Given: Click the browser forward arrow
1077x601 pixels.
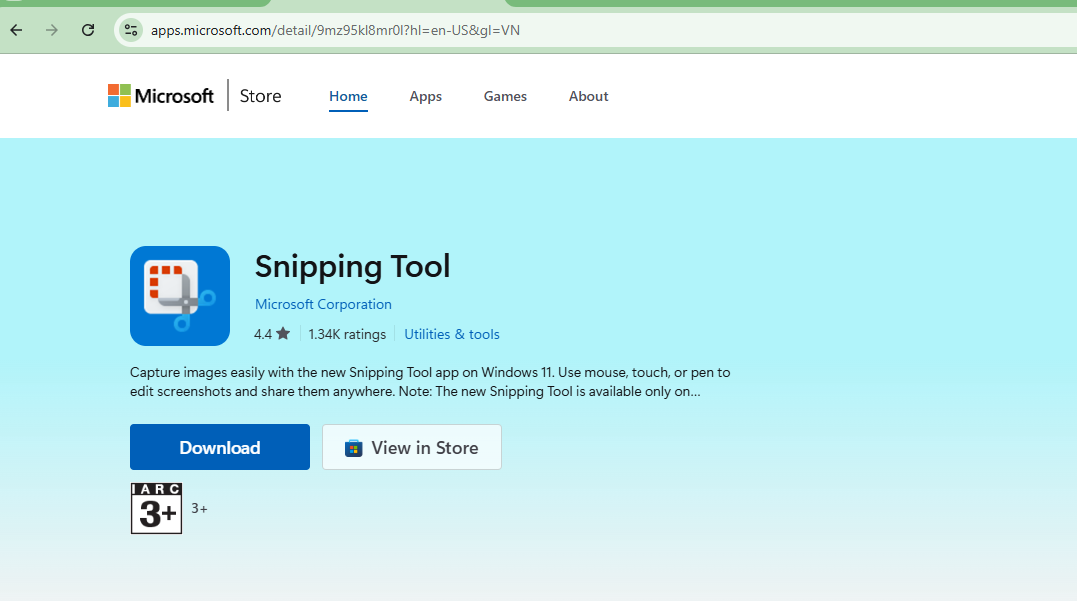Looking at the screenshot, I should click(52, 30).
